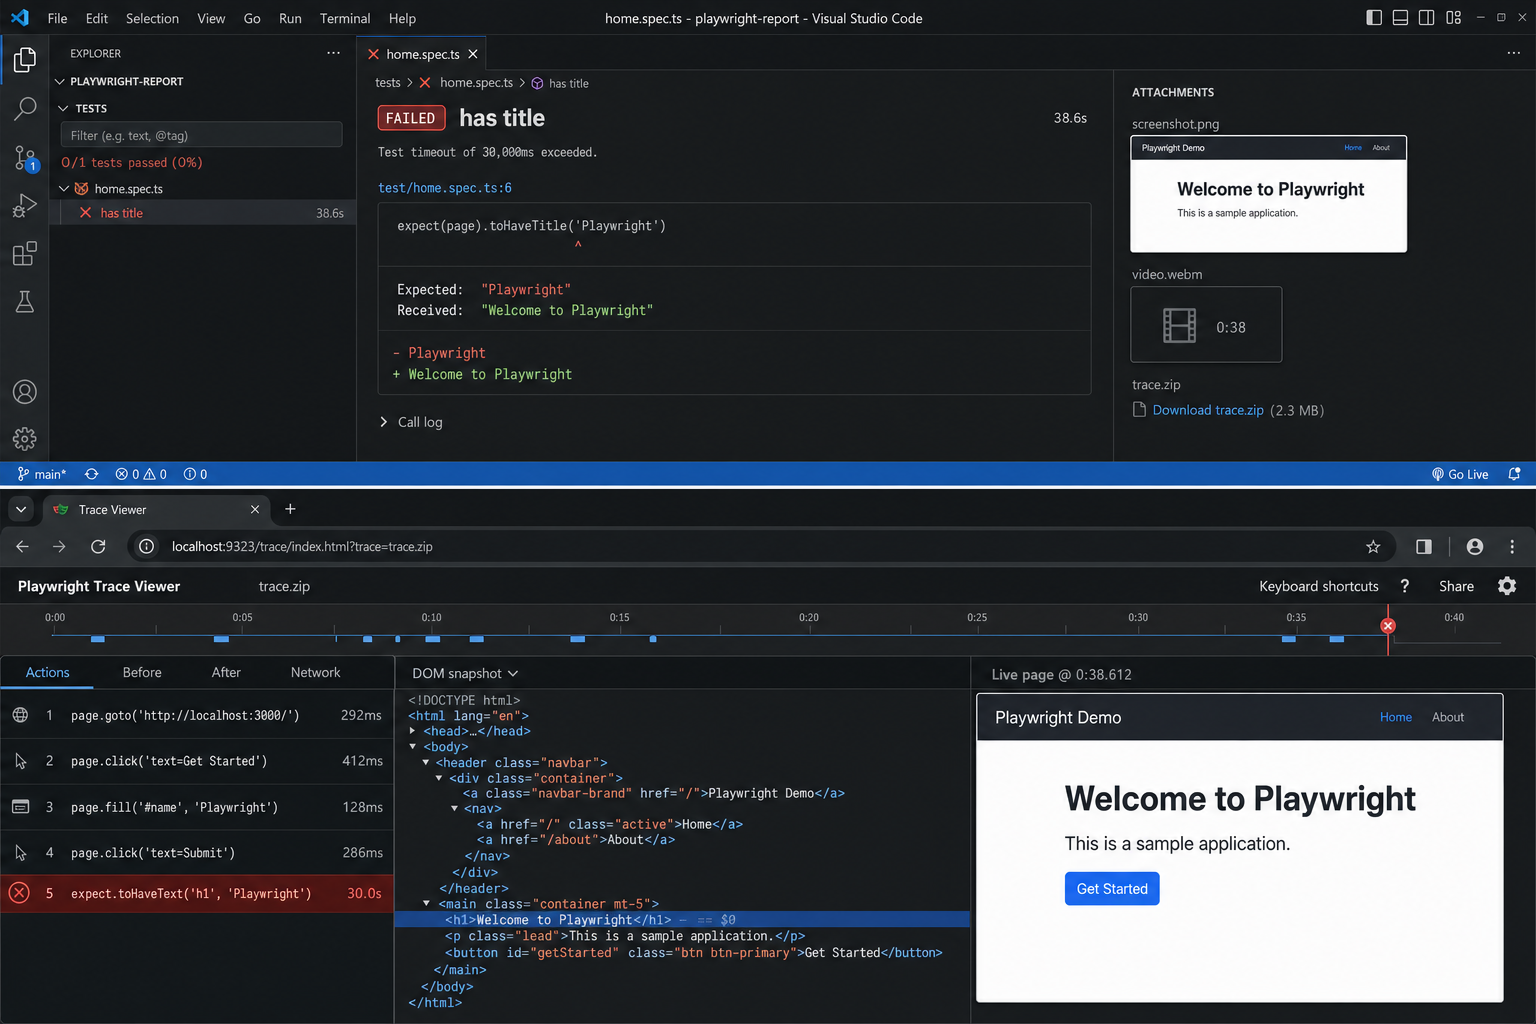Open the browser profile icon
This screenshot has width=1536, height=1024.
tap(1475, 546)
